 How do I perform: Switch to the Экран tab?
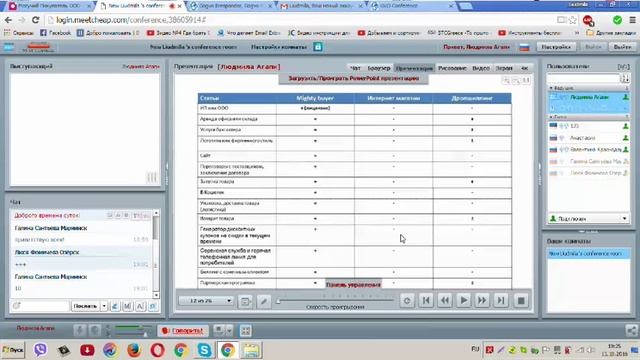[x=504, y=68]
